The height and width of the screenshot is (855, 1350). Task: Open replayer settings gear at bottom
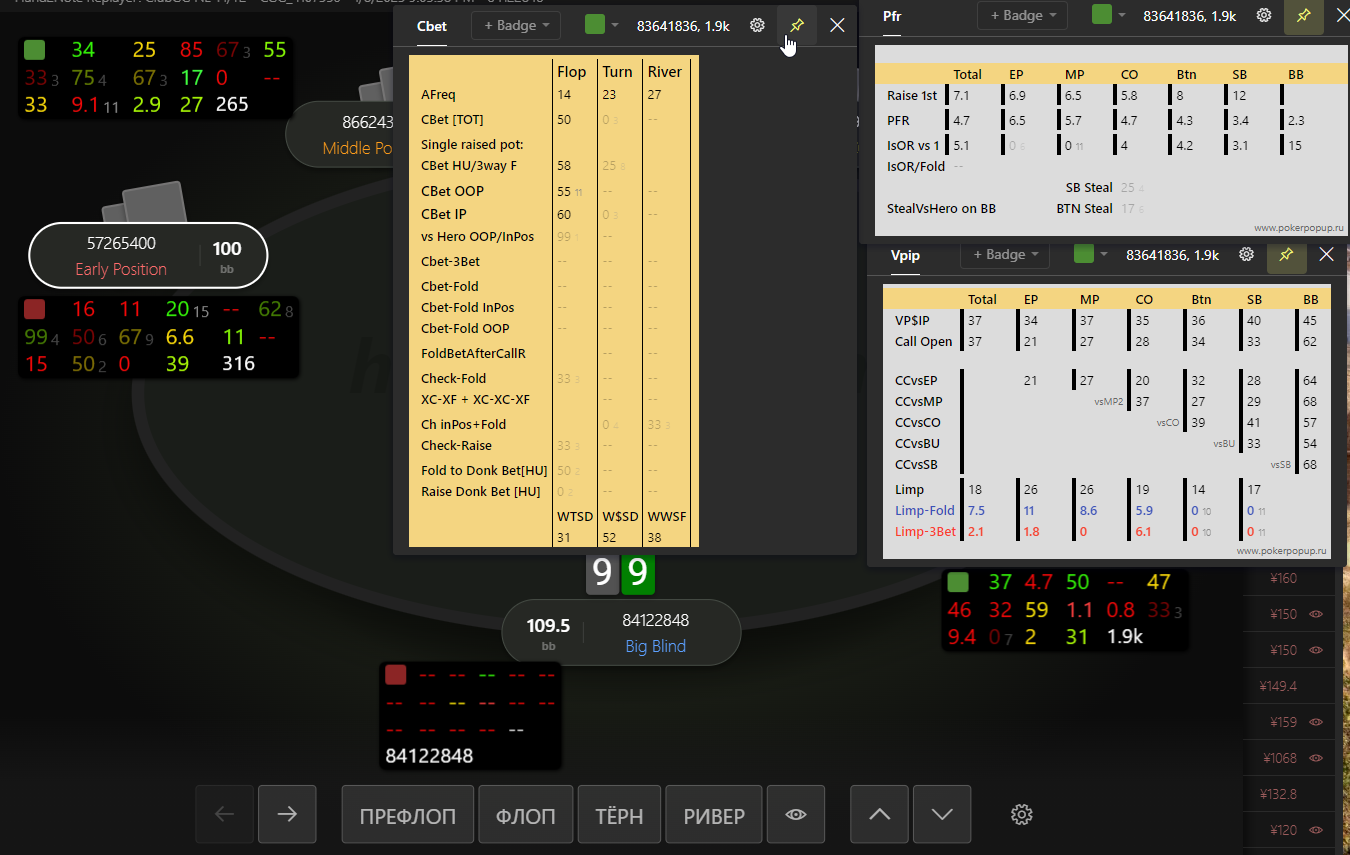1021,815
